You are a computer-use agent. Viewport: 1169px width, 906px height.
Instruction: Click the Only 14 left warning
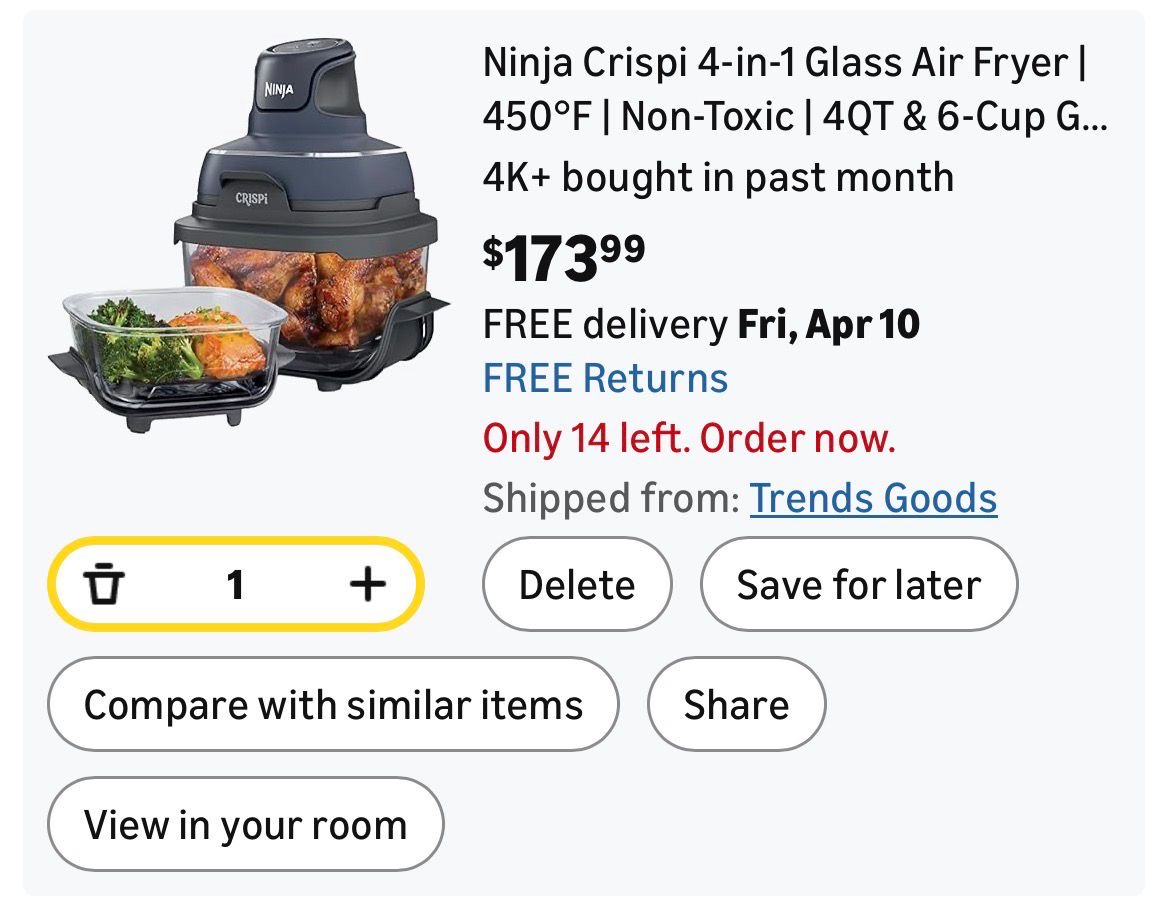(689, 438)
